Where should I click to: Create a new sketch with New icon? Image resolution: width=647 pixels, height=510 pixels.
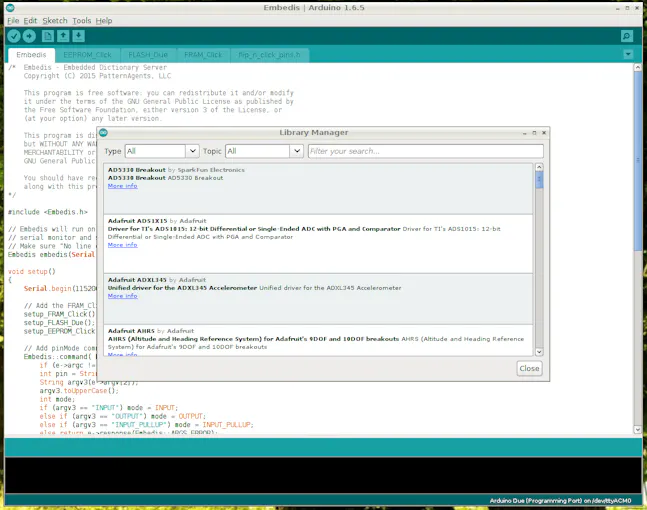pos(48,36)
